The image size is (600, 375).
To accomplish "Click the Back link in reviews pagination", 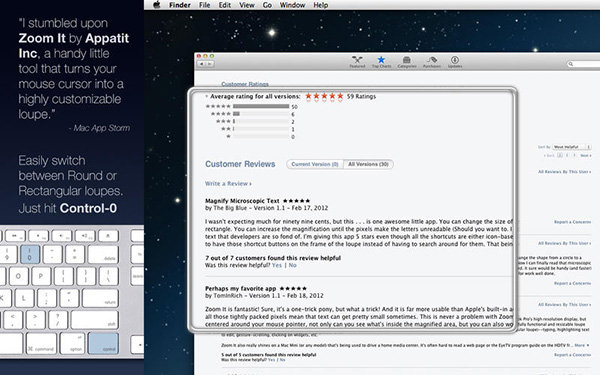I will [x=549, y=156].
